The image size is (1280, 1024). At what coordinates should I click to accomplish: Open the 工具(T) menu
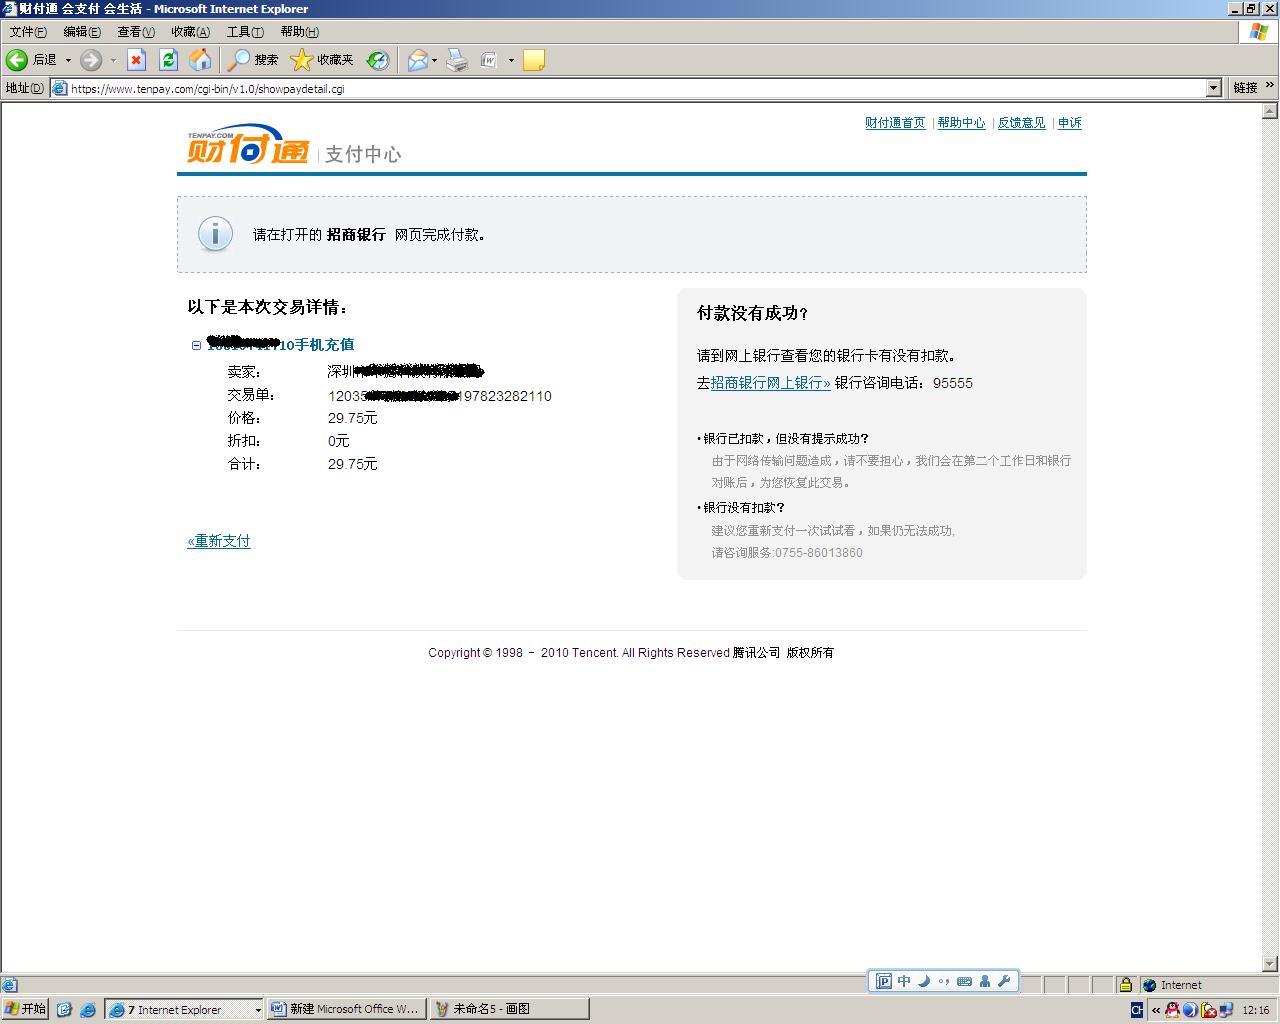coord(245,32)
